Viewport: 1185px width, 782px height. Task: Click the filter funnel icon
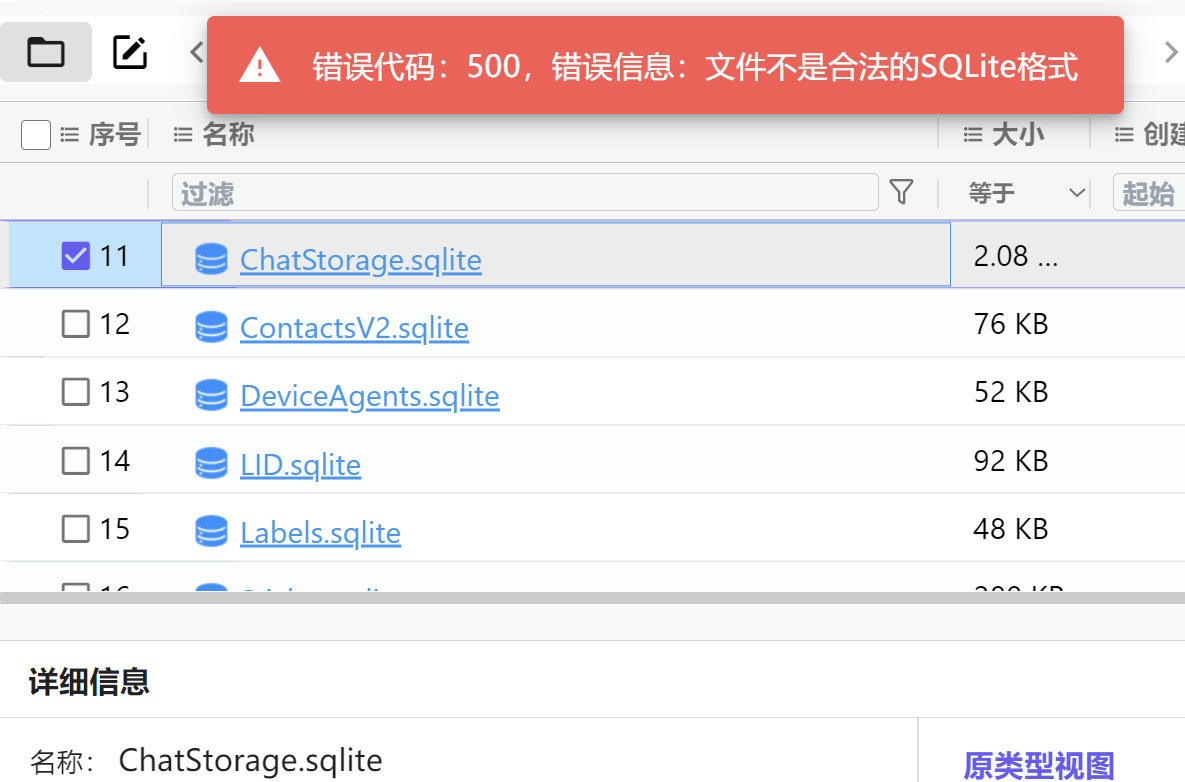(x=902, y=192)
